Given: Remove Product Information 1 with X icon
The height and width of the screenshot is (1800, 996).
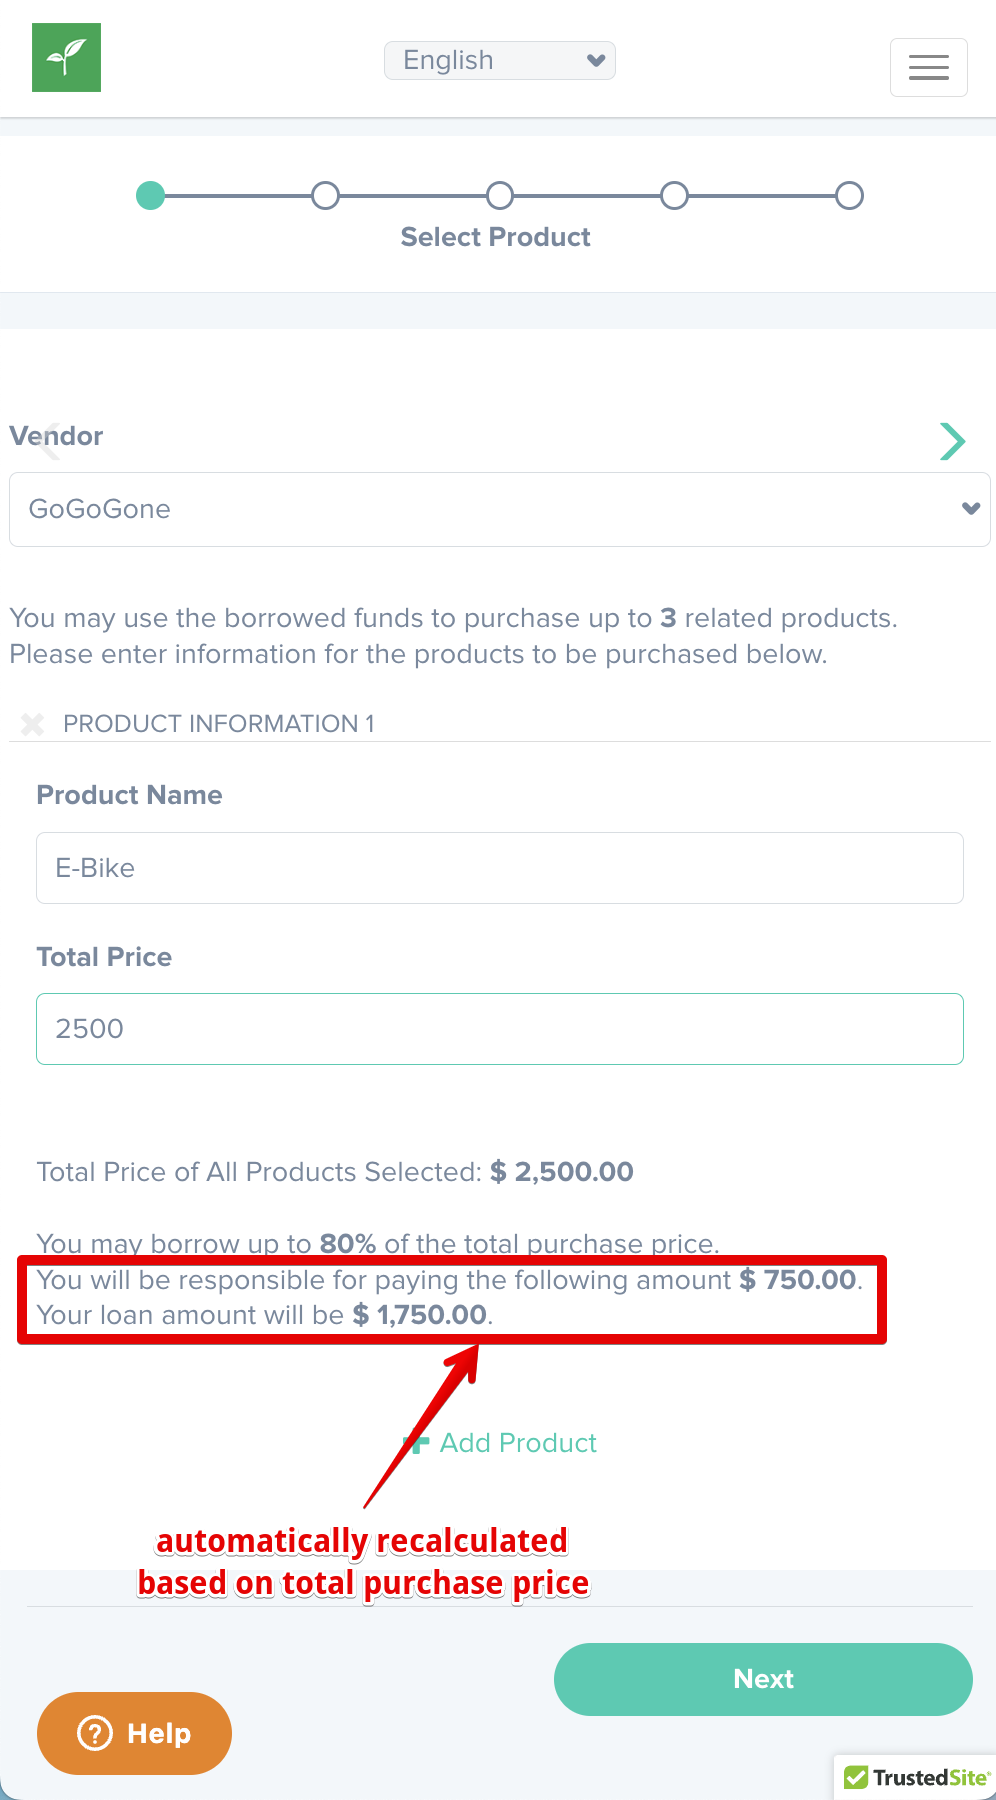Looking at the screenshot, I should 33,724.
